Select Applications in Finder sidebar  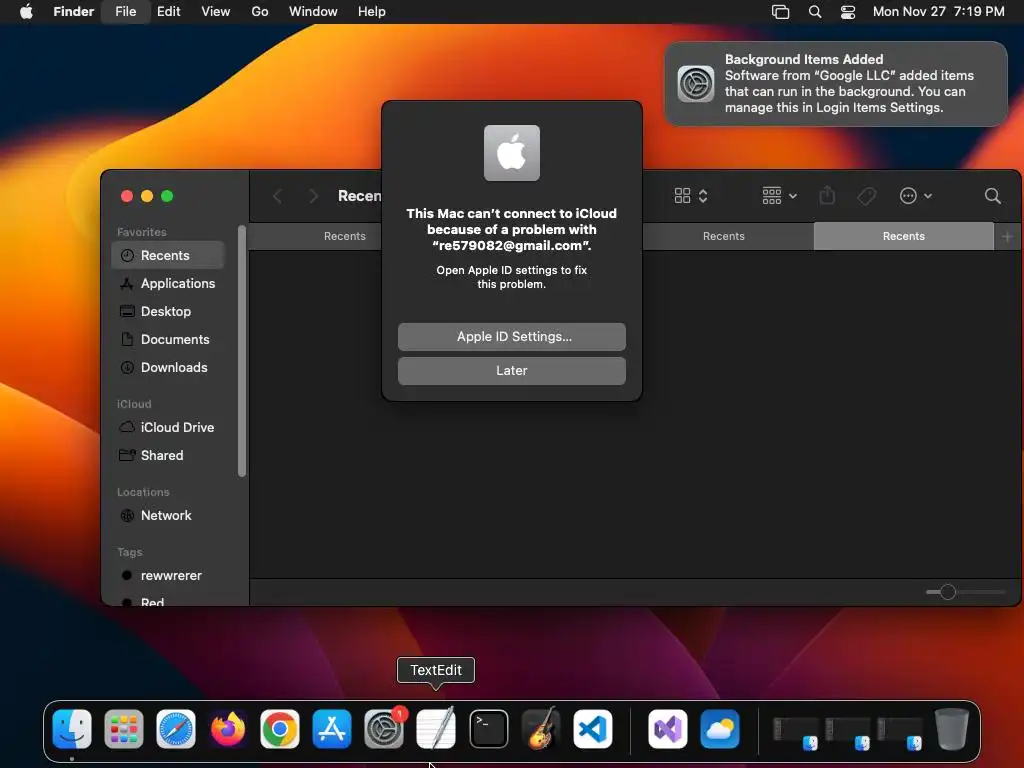coord(168,283)
